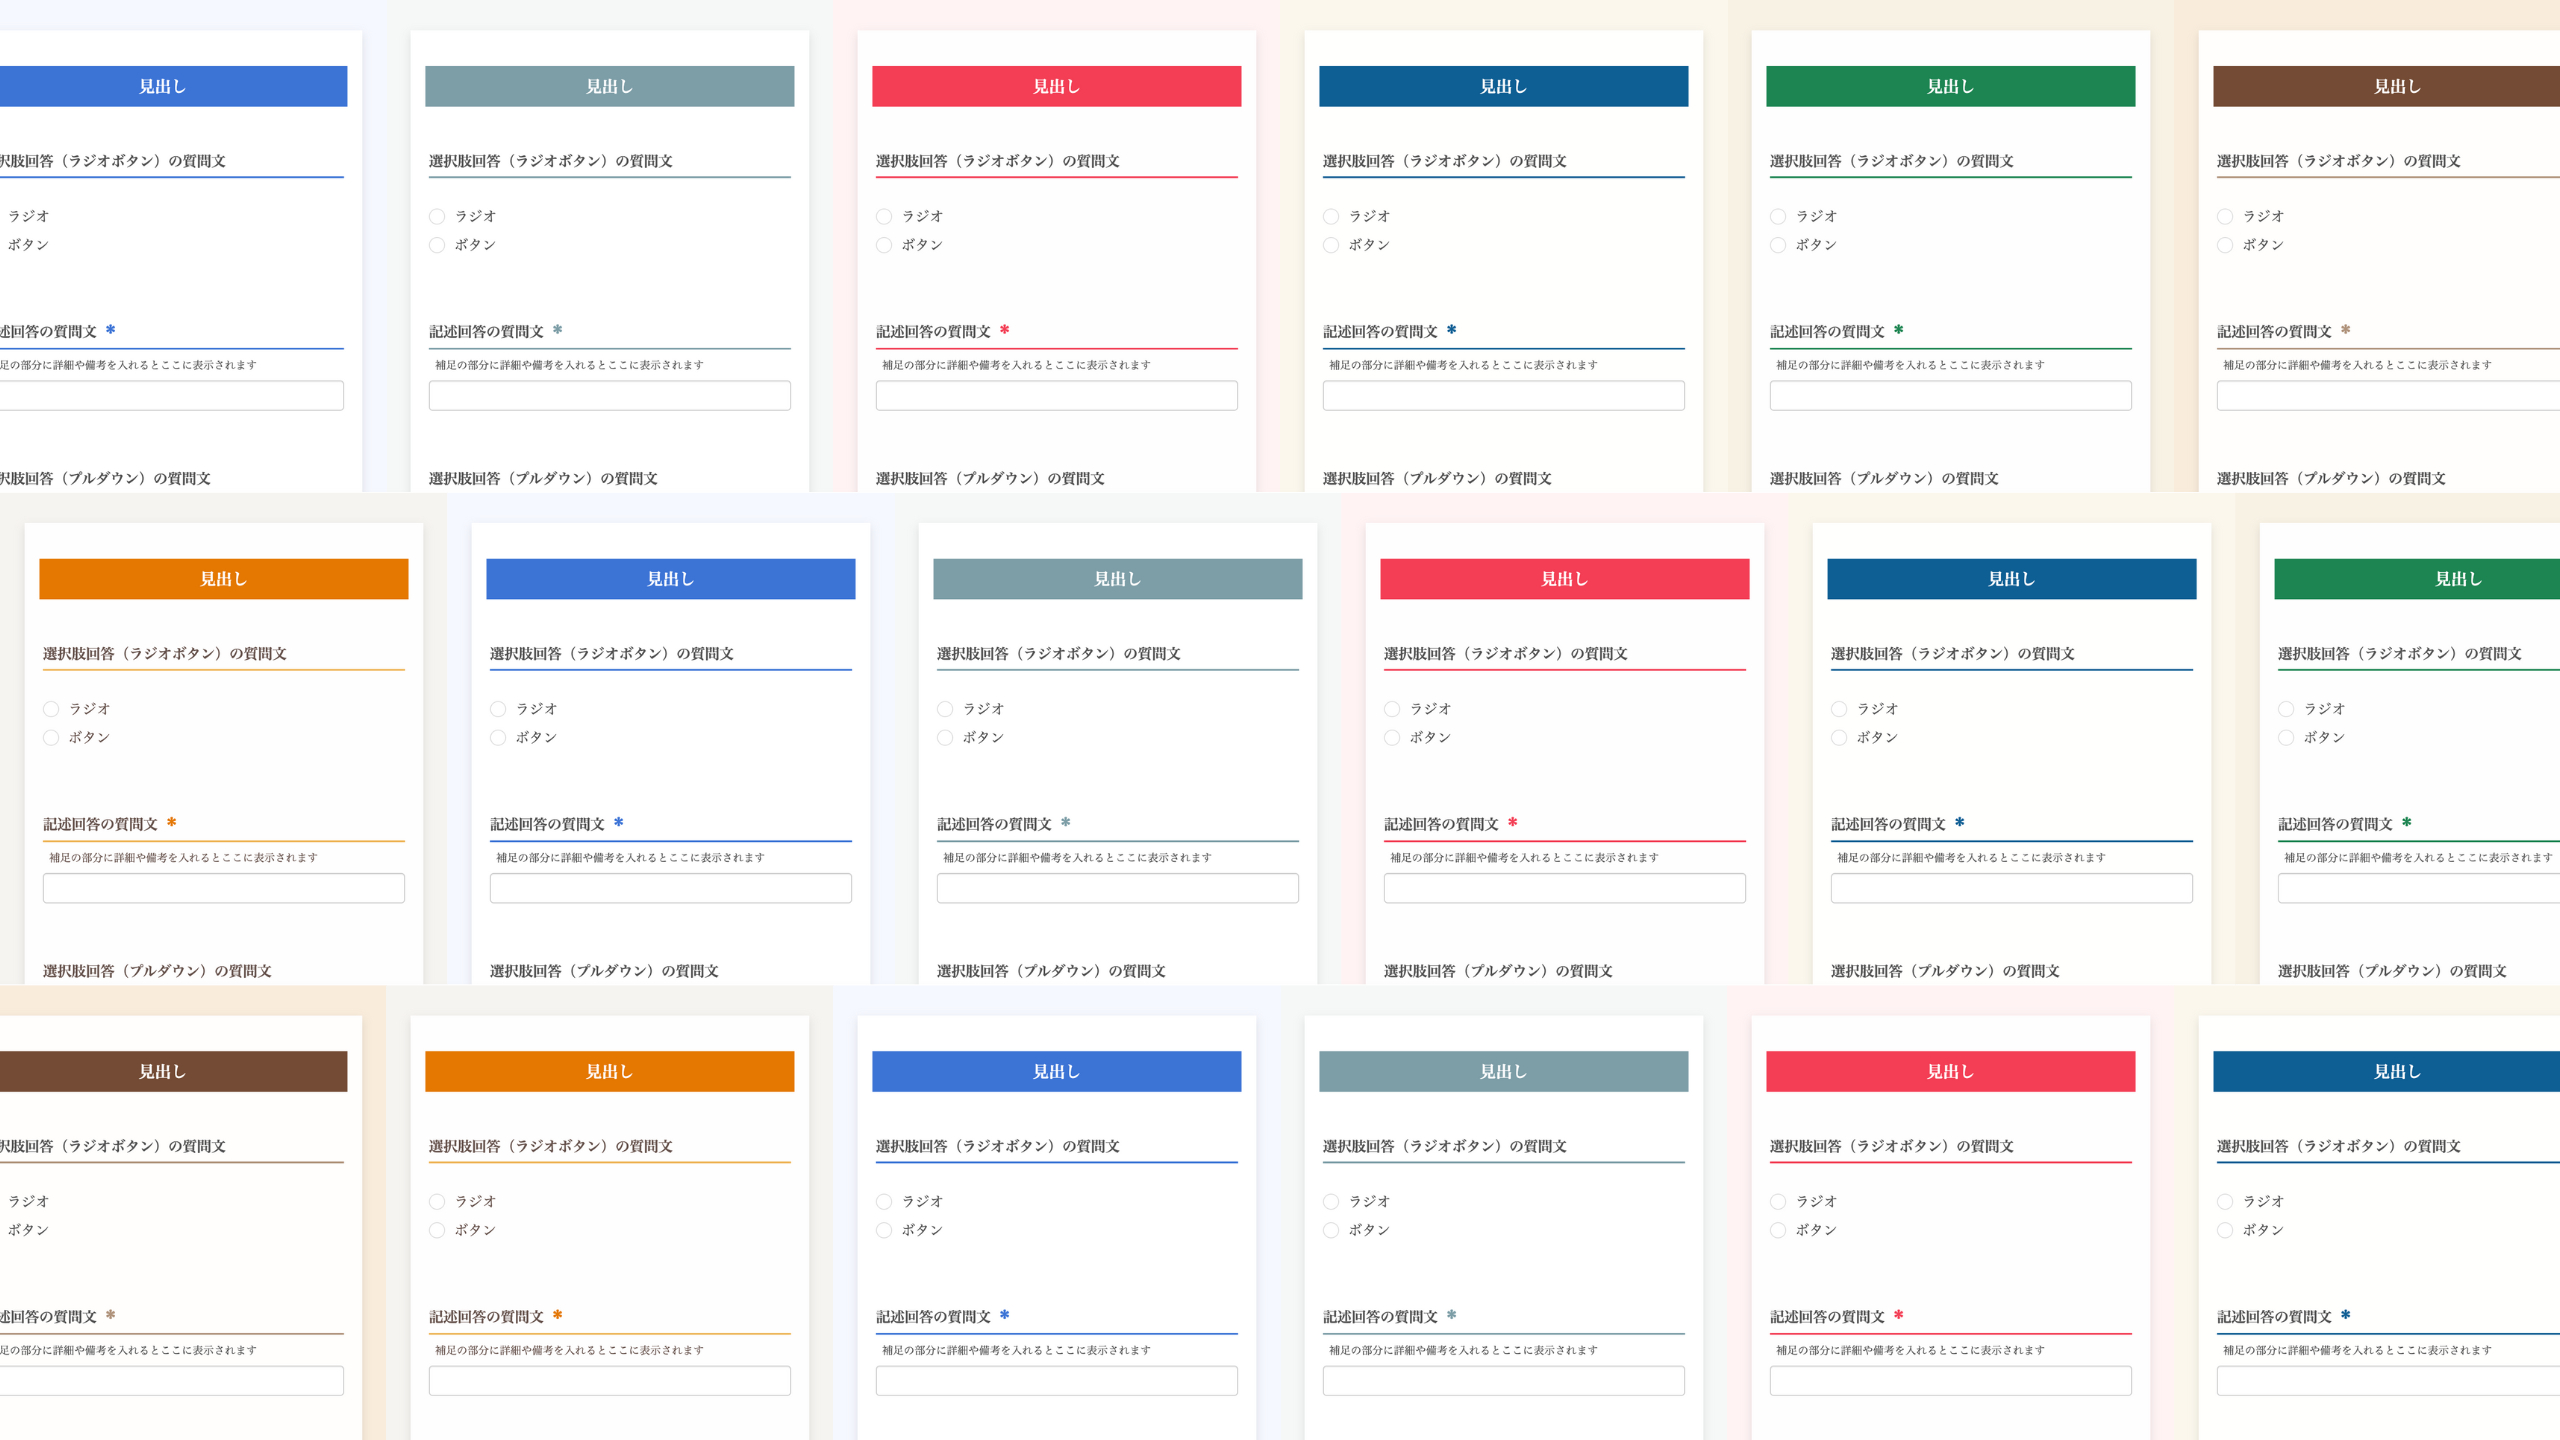The height and width of the screenshot is (1440, 2560).
Task: Focus text input in middle-row gray form
Action: coord(1117,888)
